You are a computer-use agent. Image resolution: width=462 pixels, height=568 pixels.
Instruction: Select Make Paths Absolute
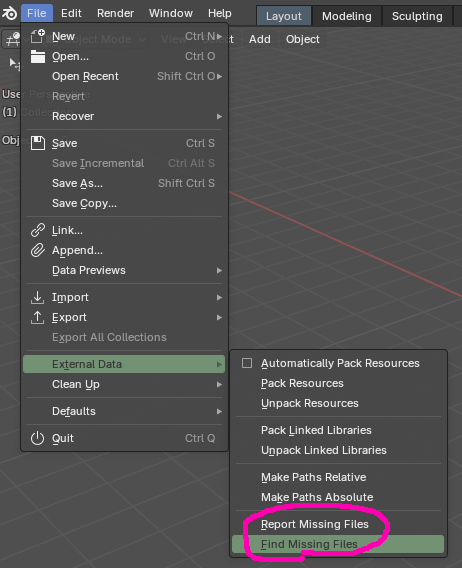tap(338, 497)
